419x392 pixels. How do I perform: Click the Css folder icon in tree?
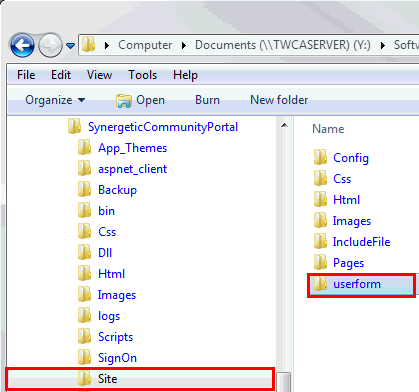point(84,232)
